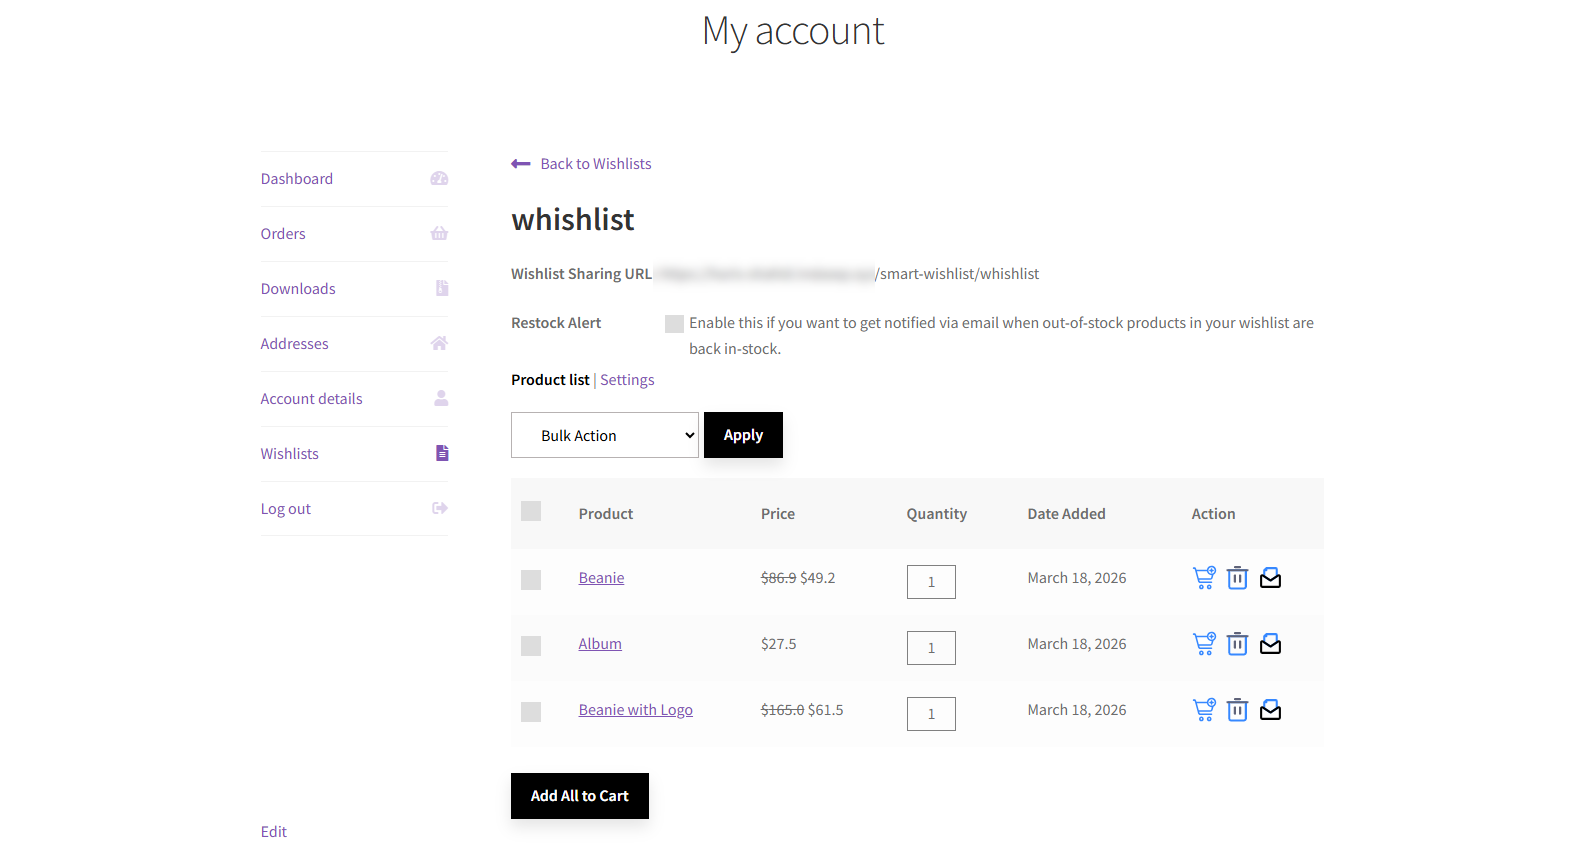Screen dimensions: 1580x863
Task: Open the Beanie product link
Action: (x=601, y=578)
